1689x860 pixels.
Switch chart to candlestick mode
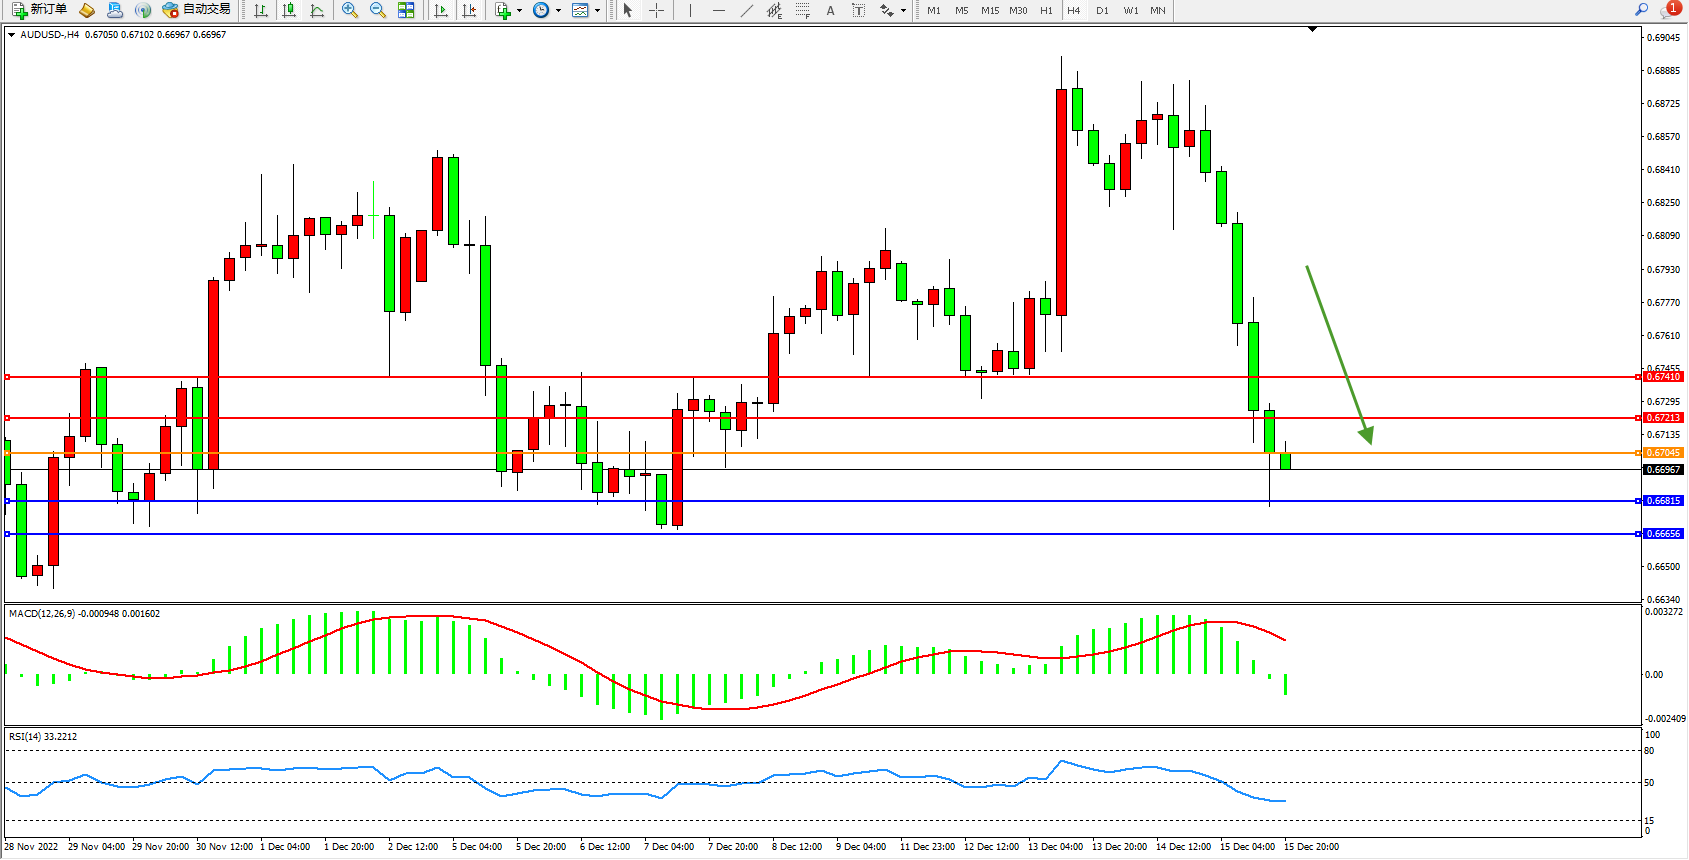click(289, 10)
